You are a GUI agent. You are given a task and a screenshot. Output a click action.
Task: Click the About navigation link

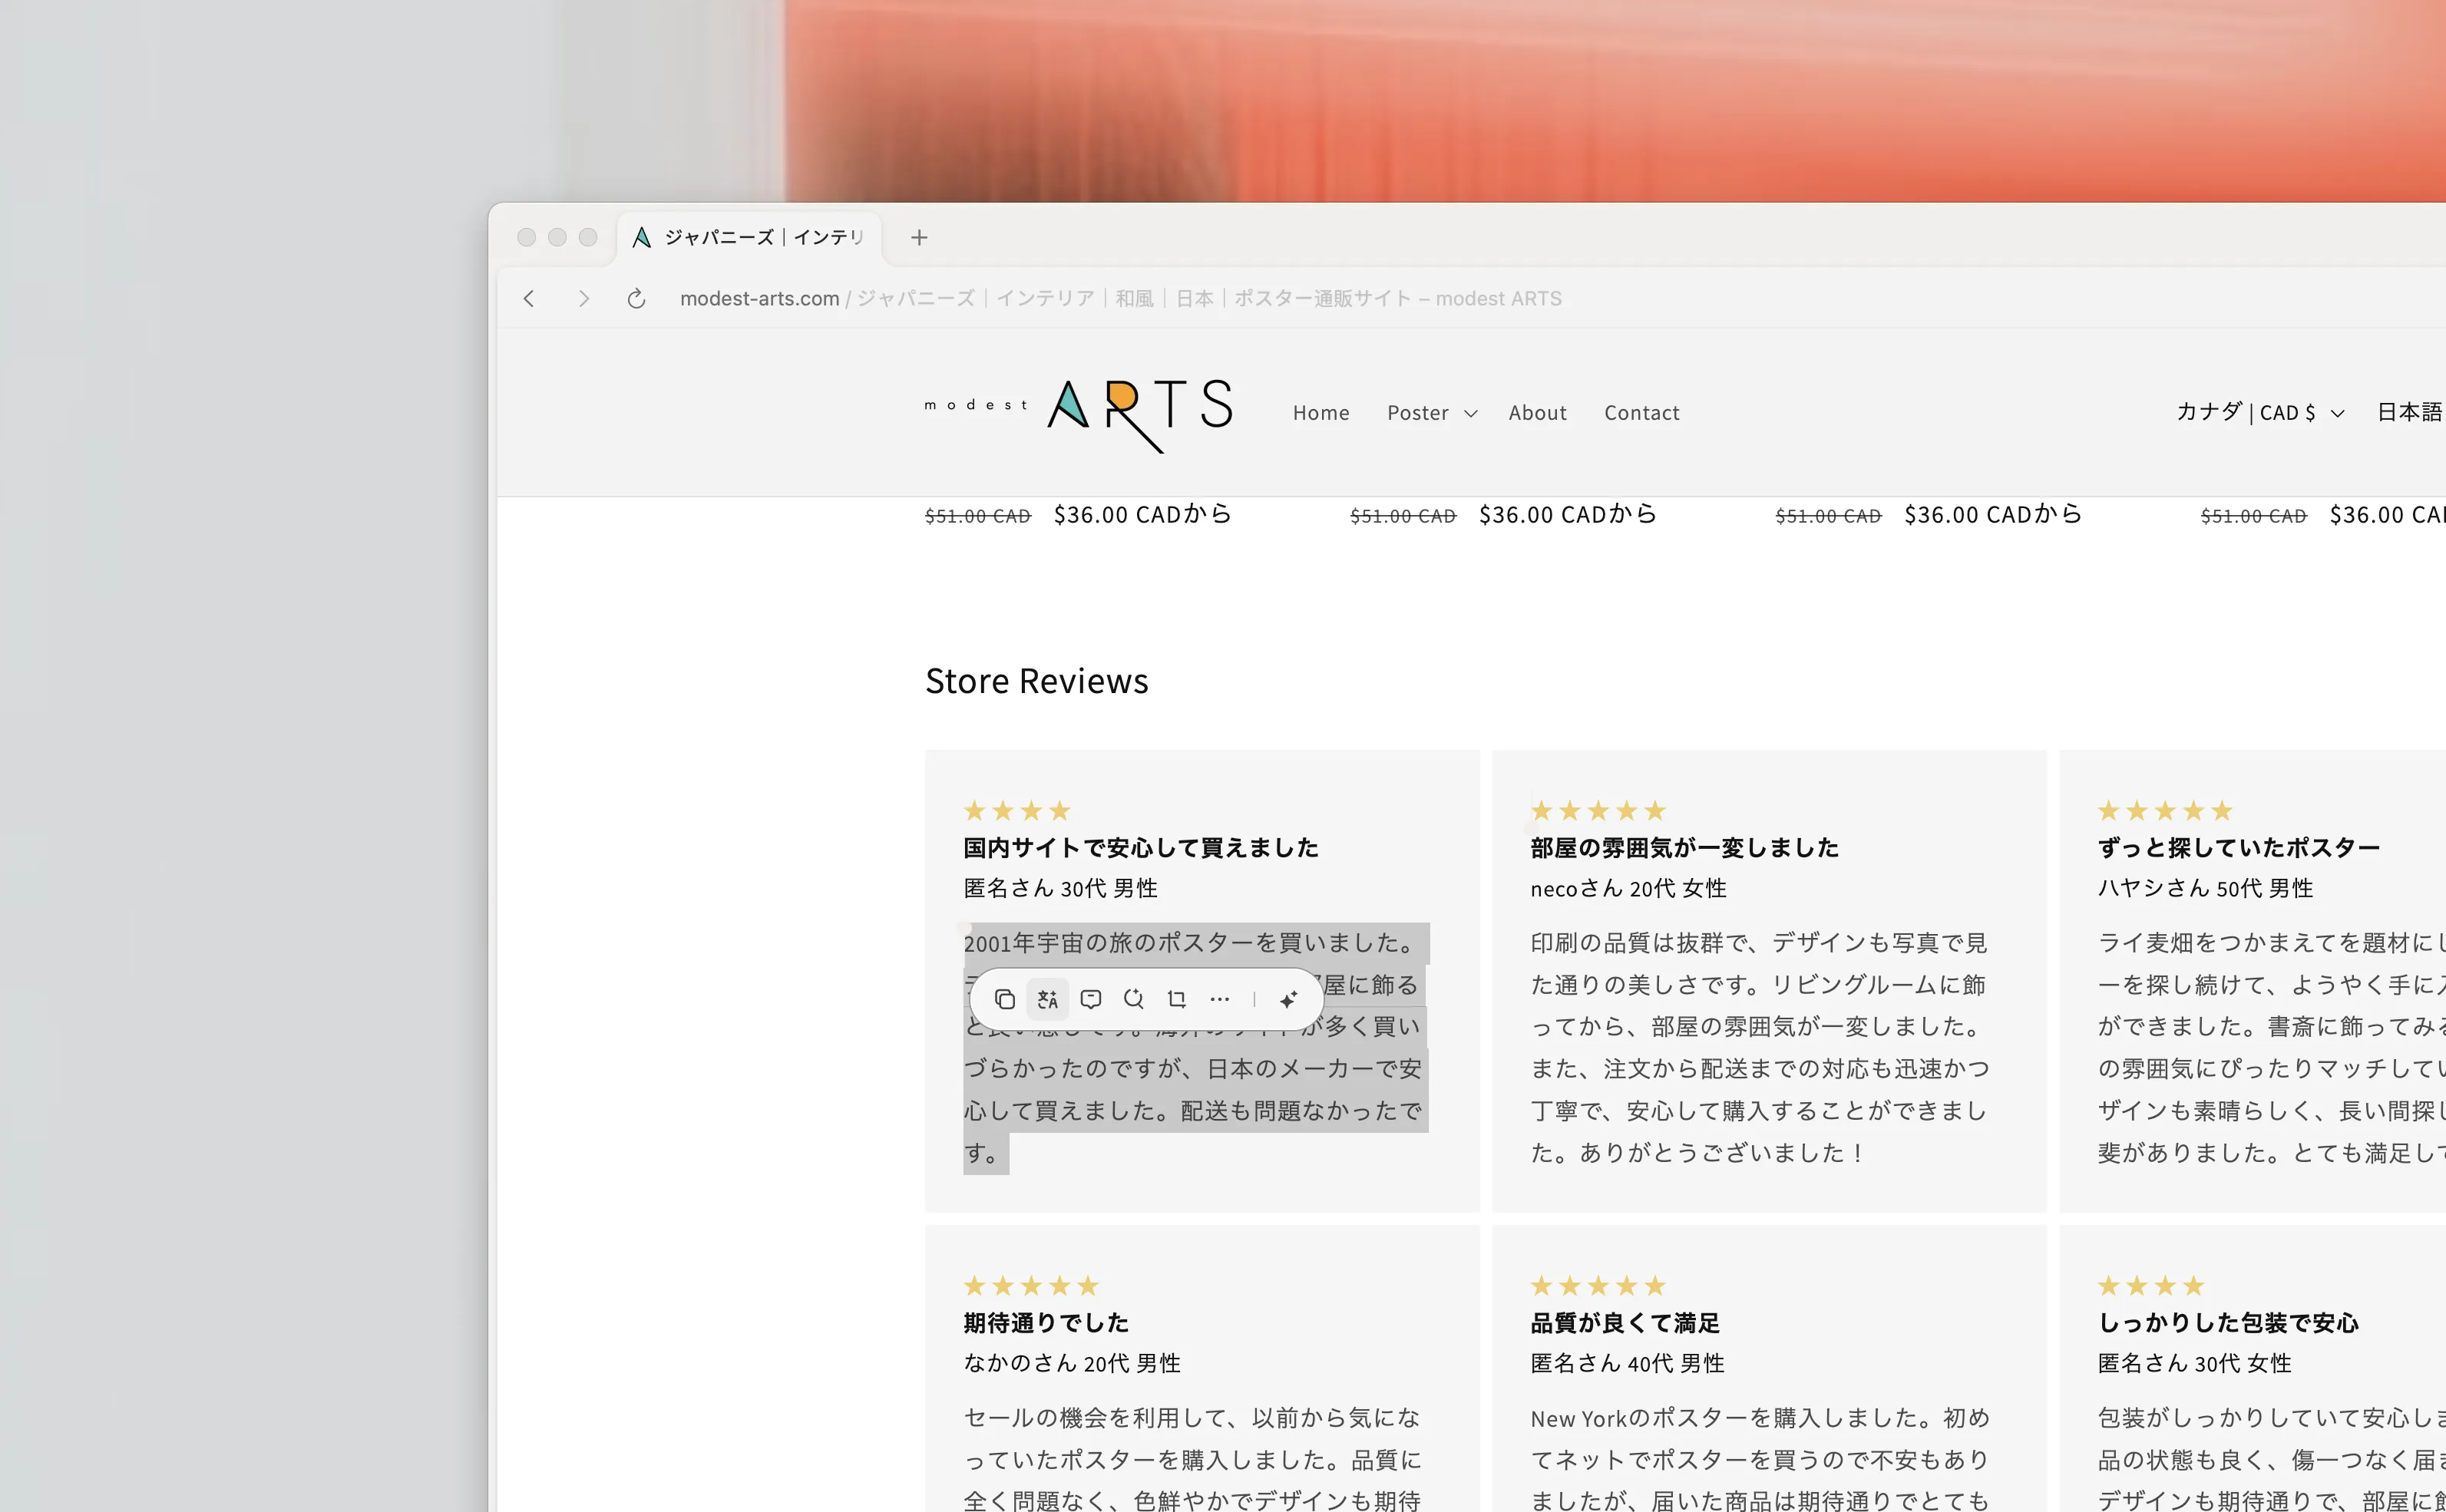(1537, 412)
